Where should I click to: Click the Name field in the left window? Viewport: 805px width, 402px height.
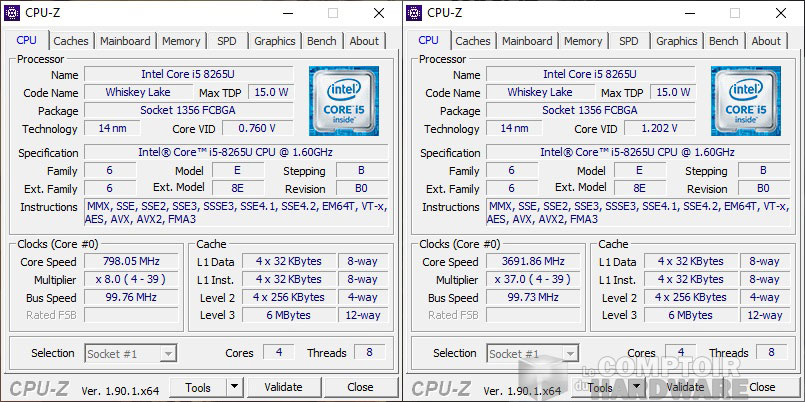pos(188,74)
